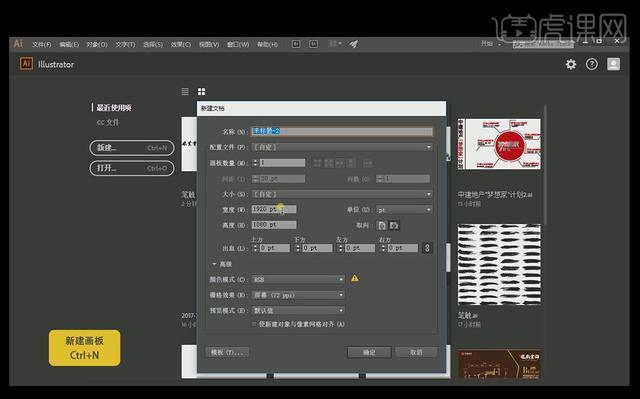Click the 宽度 width field showing 1920 pt
This screenshot has width=640, height=399.
point(274,209)
